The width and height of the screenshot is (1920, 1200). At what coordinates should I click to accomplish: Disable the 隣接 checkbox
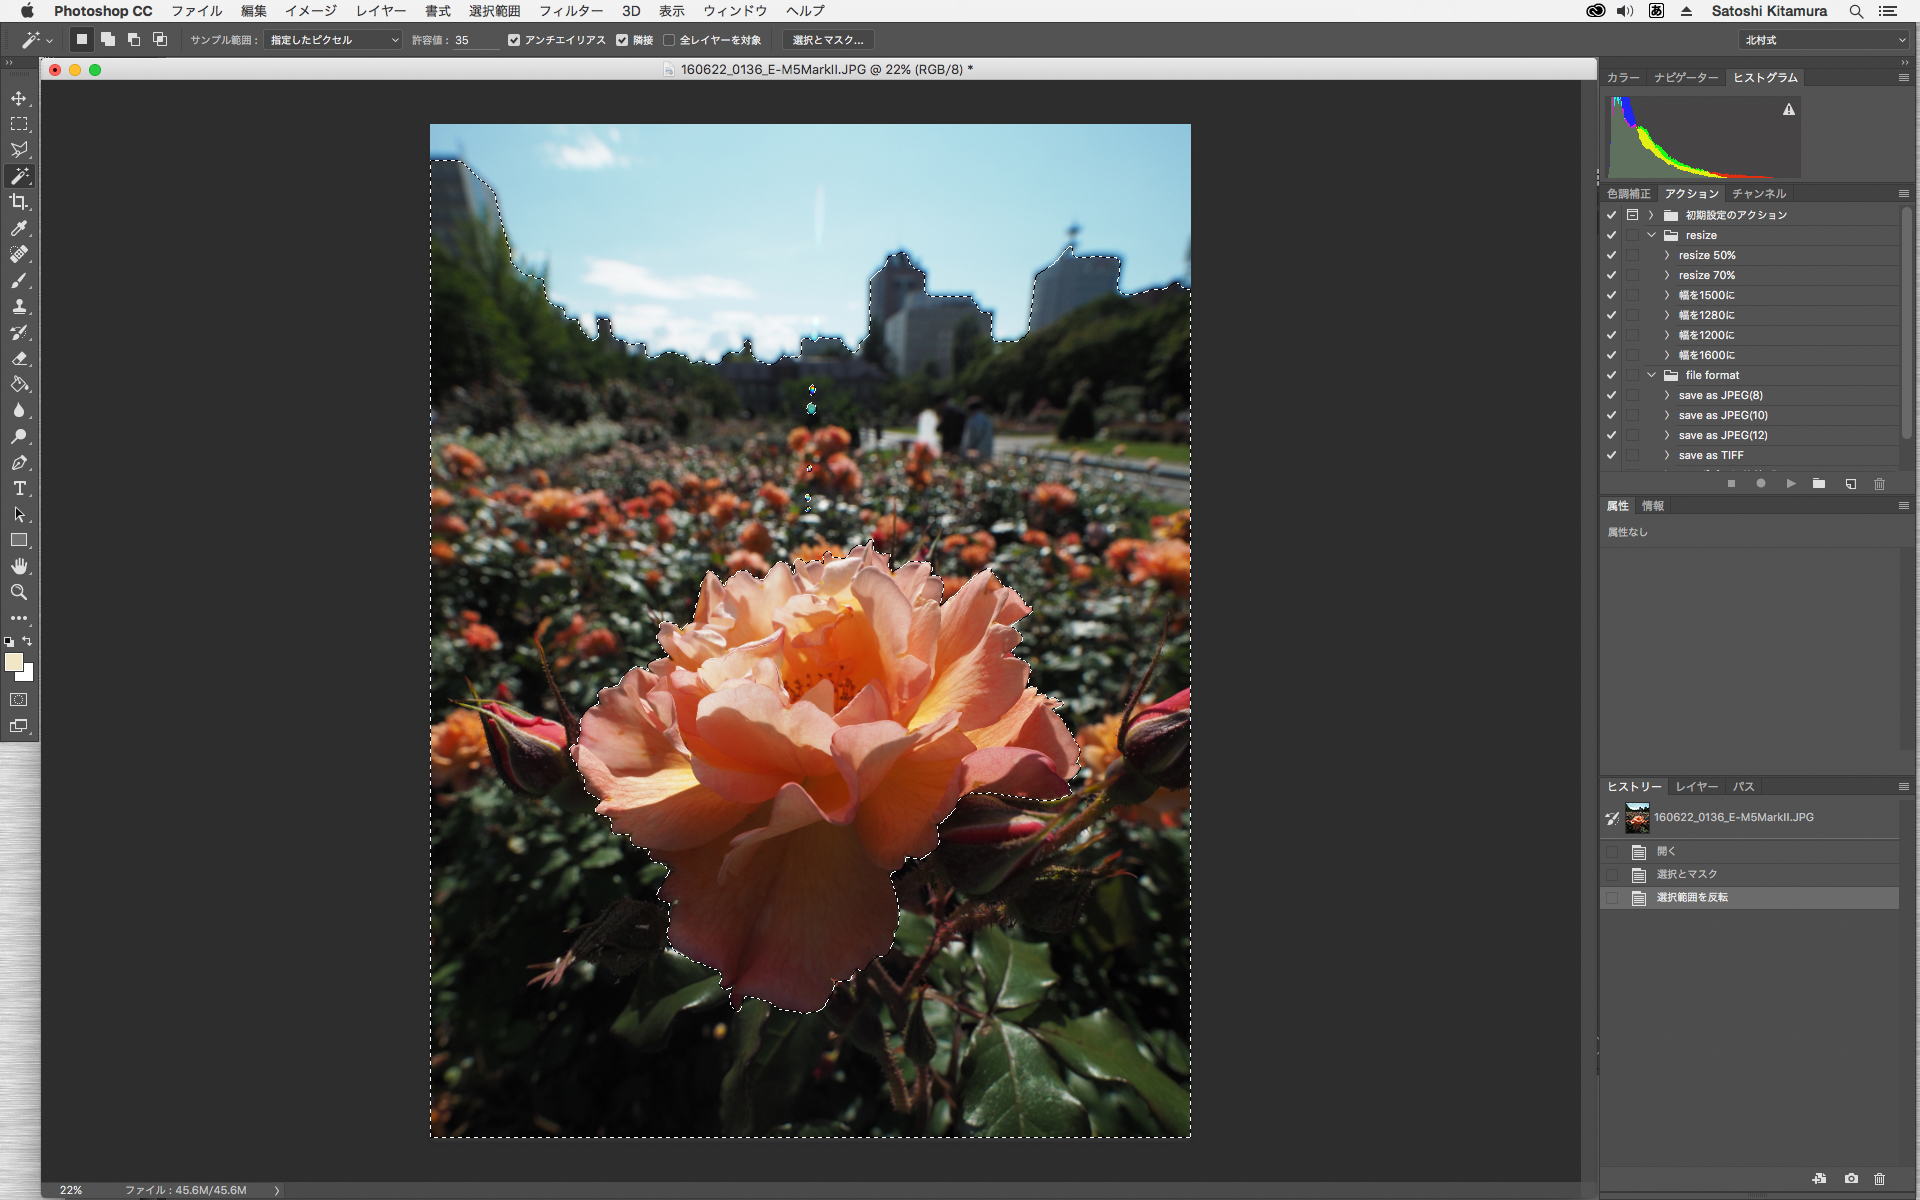click(x=622, y=40)
